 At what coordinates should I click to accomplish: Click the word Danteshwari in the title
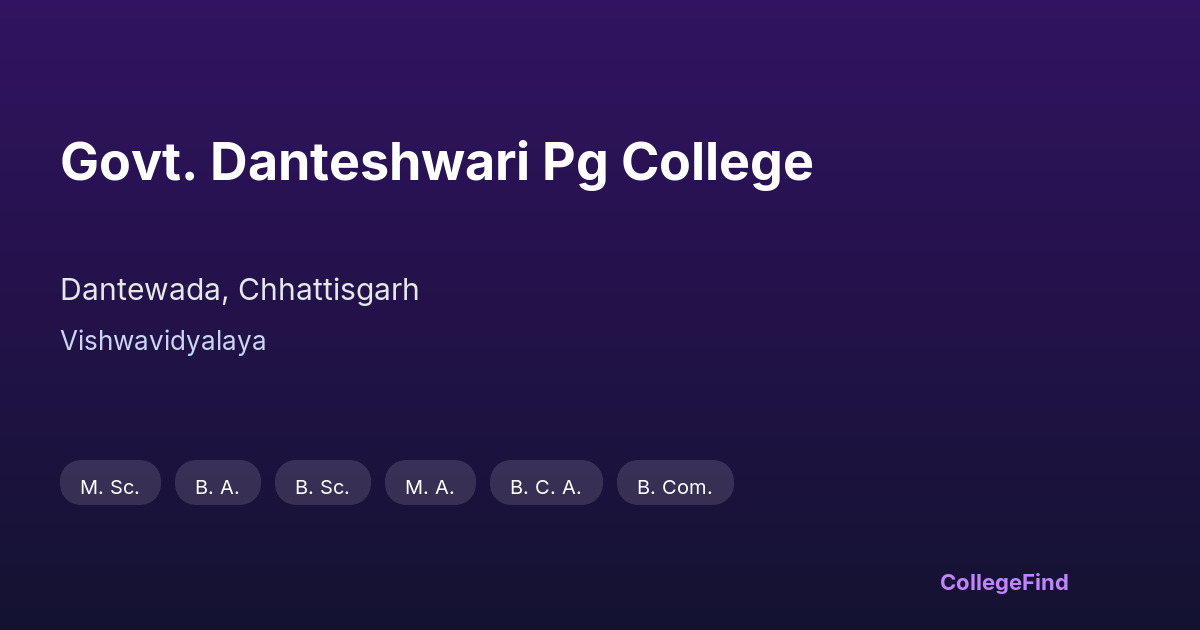(x=370, y=162)
